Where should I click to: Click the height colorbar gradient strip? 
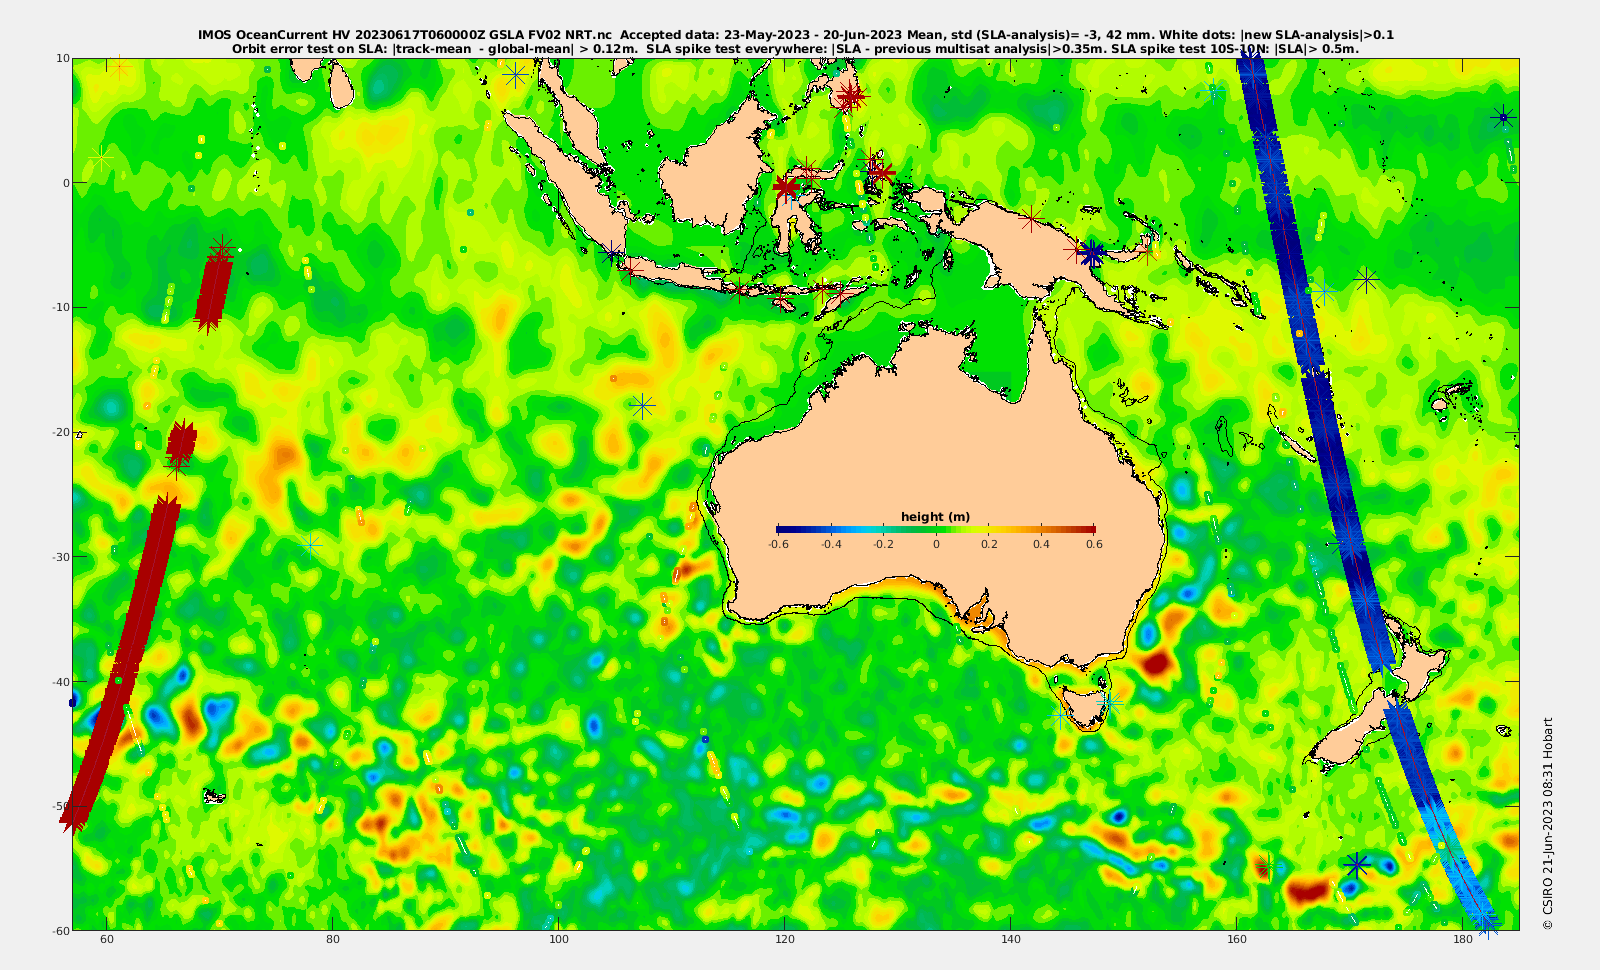coord(935,529)
